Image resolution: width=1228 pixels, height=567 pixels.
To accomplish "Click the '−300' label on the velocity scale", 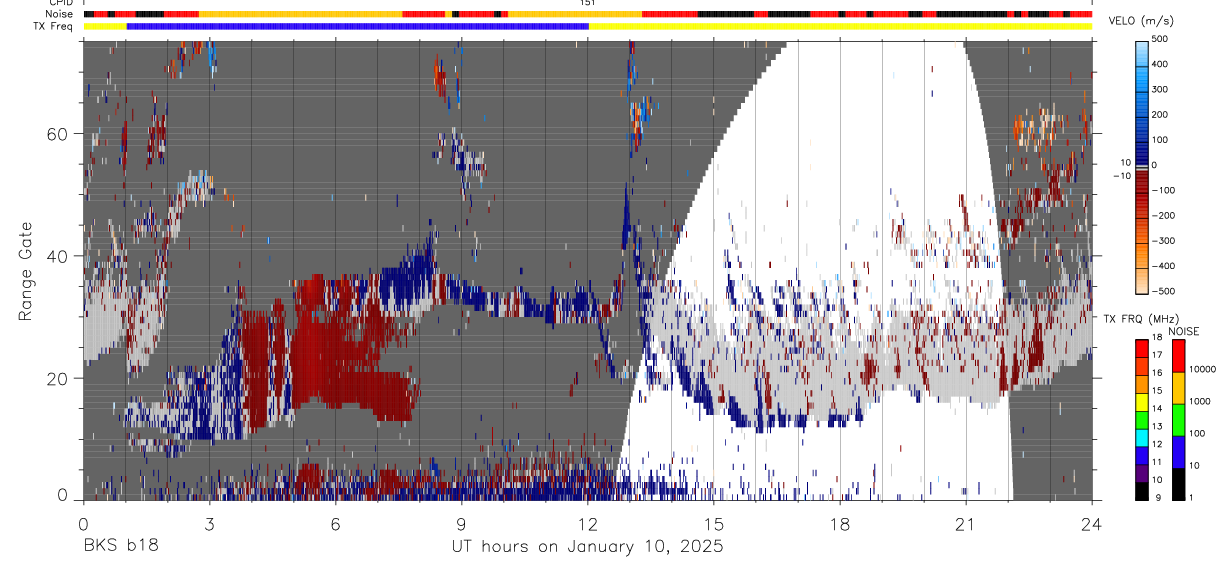I will click(1162, 240).
